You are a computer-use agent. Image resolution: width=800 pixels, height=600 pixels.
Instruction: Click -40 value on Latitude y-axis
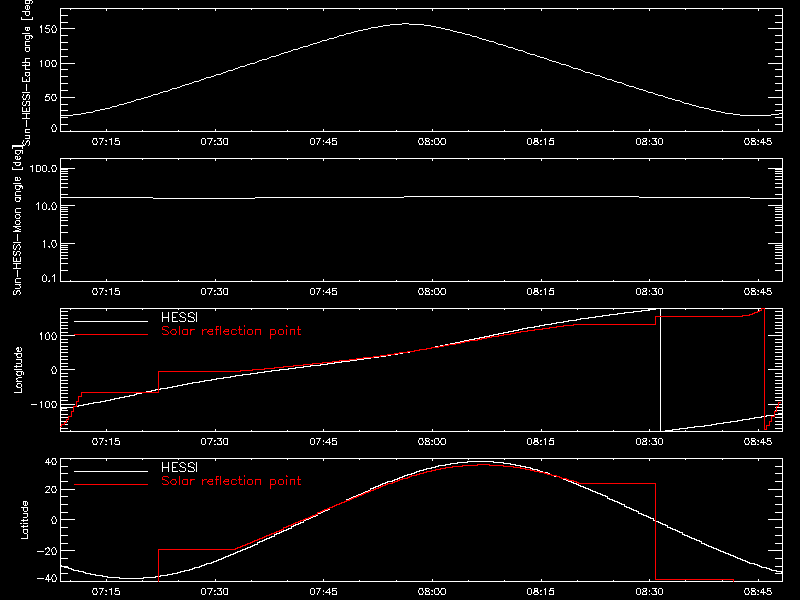point(47,579)
